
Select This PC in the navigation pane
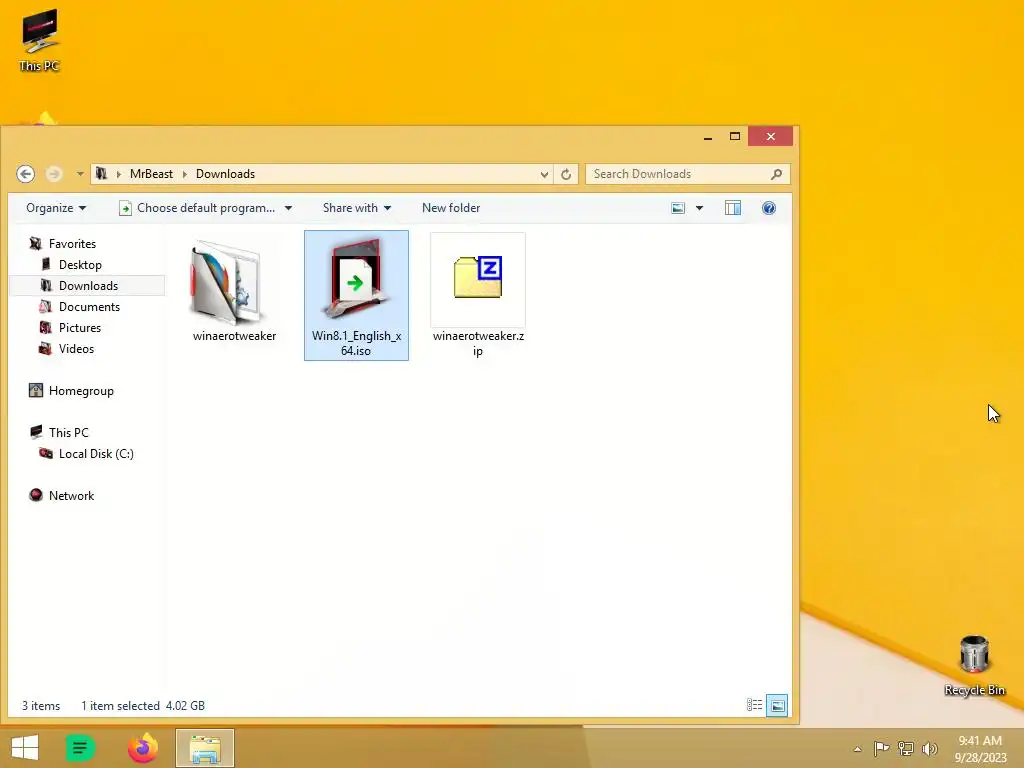[69, 432]
